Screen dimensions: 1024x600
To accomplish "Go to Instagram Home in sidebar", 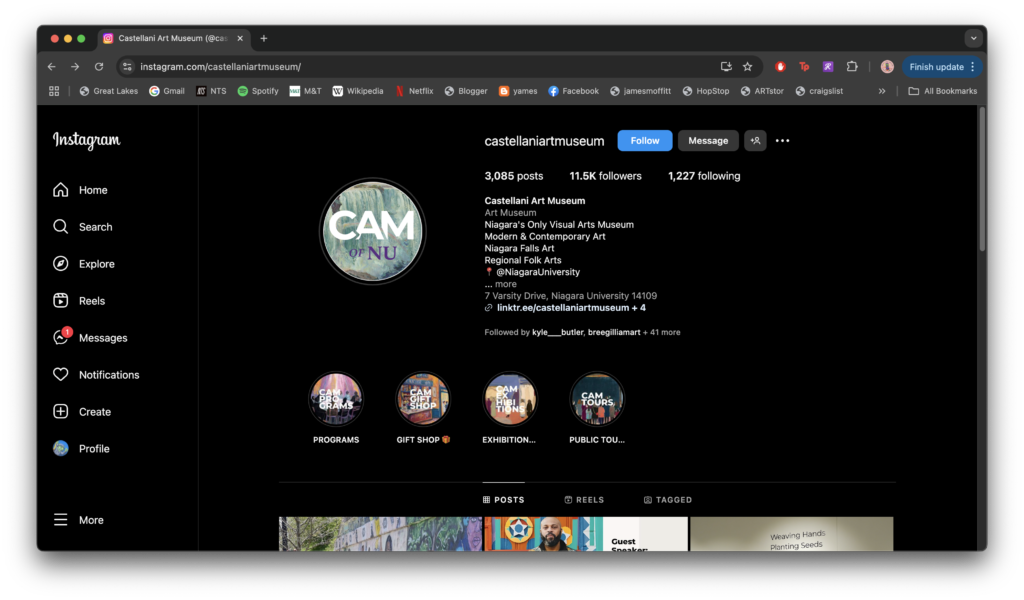I will click(x=80, y=190).
